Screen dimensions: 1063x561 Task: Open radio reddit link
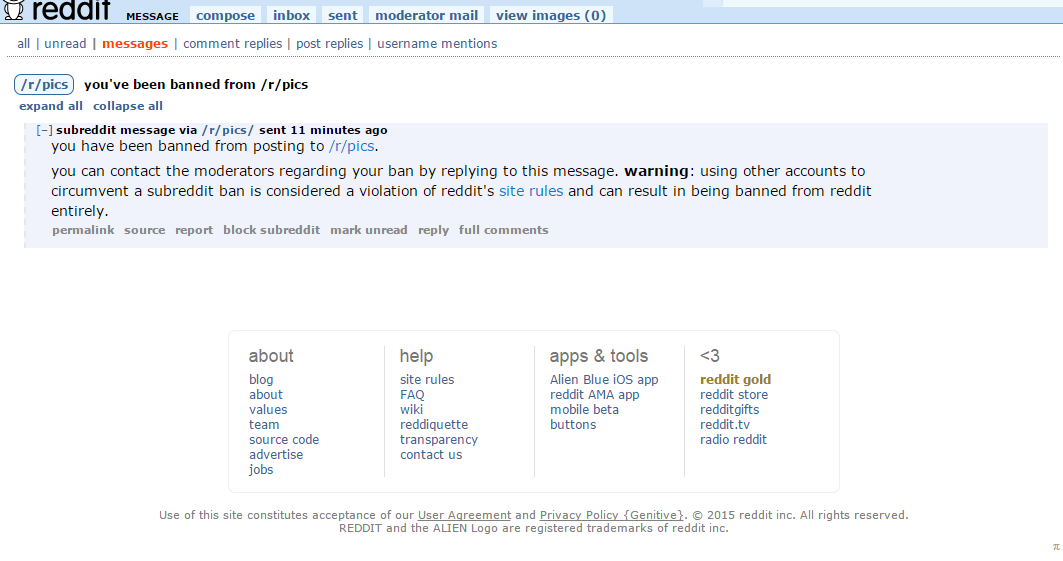(x=734, y=439)
